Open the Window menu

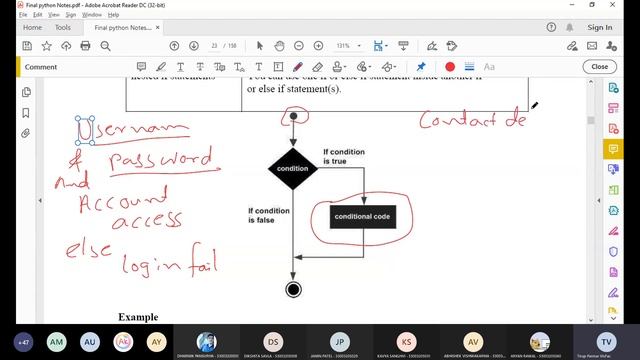(x=91, y=15)
